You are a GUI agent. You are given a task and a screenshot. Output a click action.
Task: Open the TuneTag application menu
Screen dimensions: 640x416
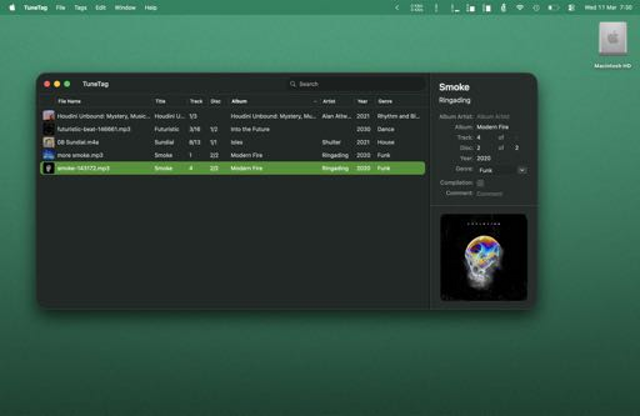[x=36, y=7]
